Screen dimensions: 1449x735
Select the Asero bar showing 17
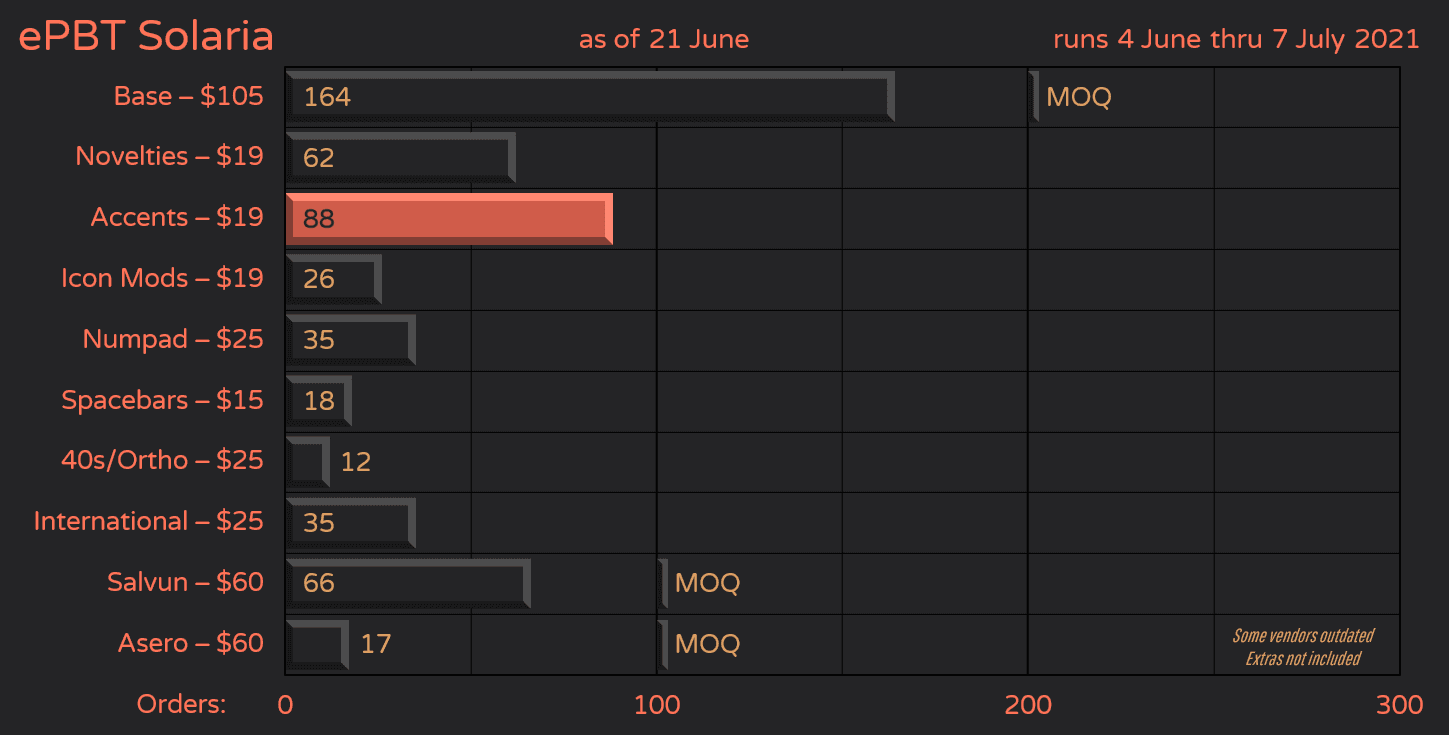[315, 644]
